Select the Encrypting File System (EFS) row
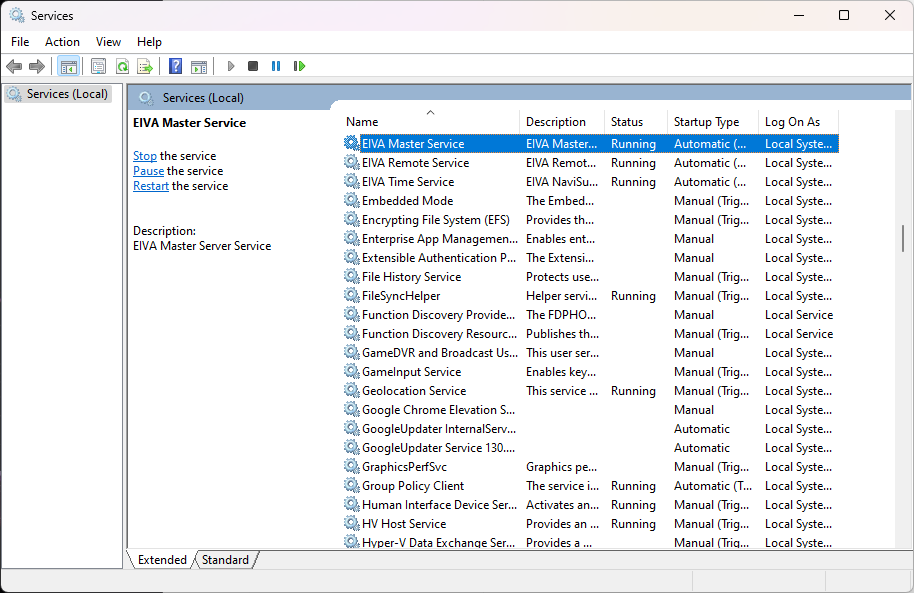914x593 pixels. (x=590, y=220)
